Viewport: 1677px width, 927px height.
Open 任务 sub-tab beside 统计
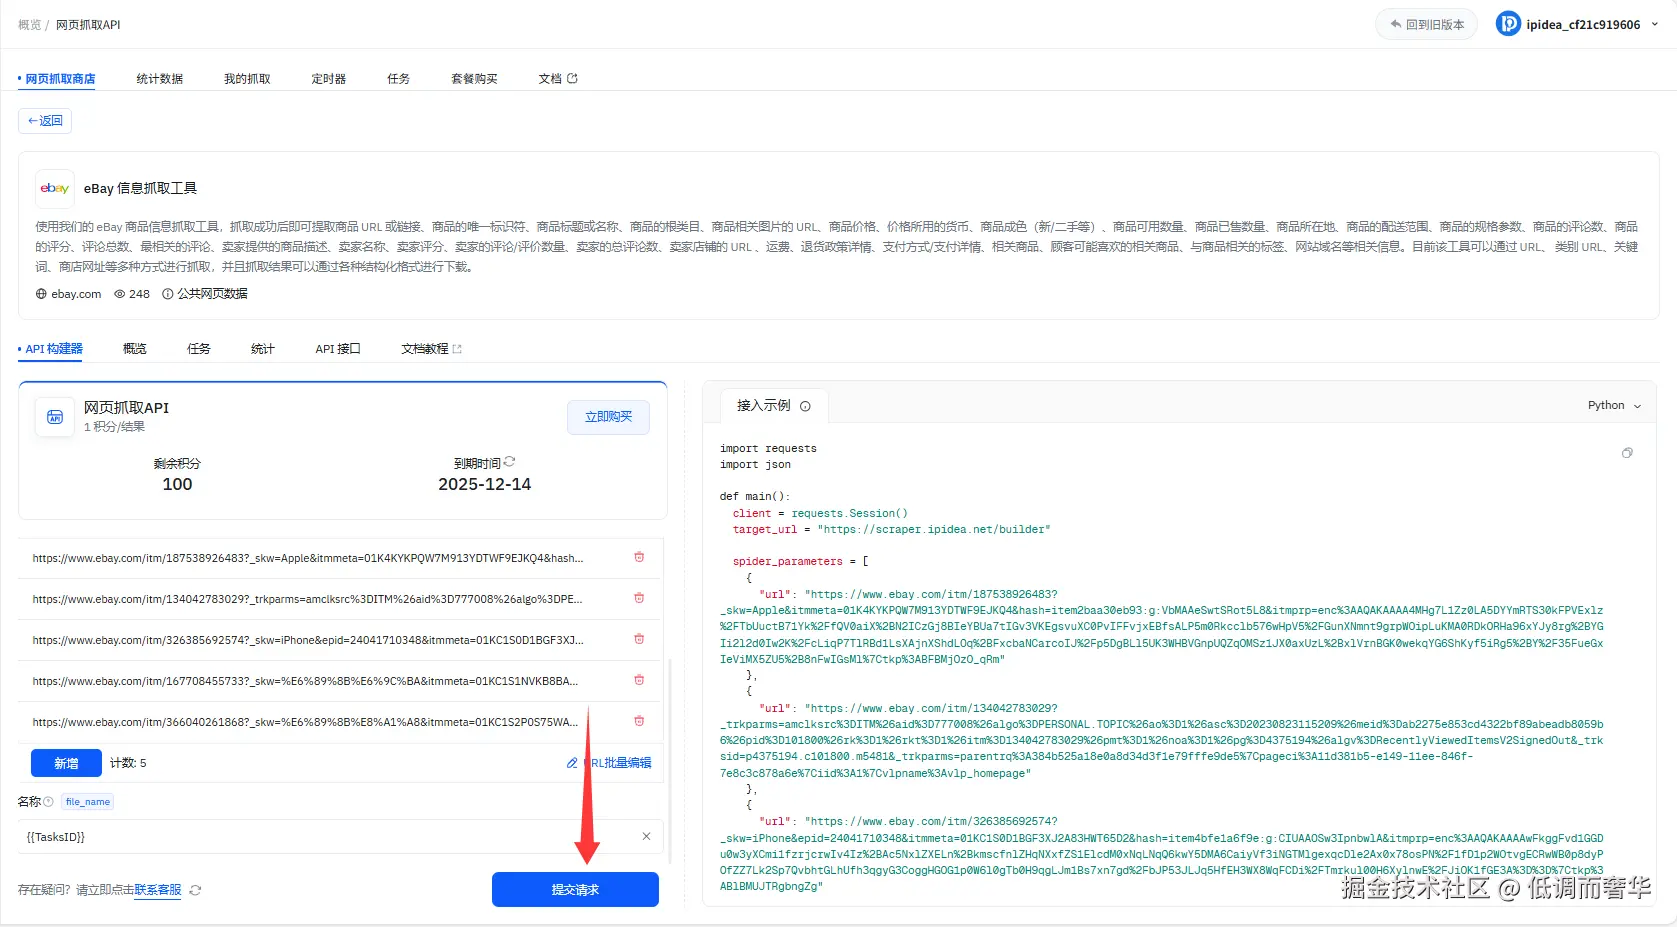(199, 349)
